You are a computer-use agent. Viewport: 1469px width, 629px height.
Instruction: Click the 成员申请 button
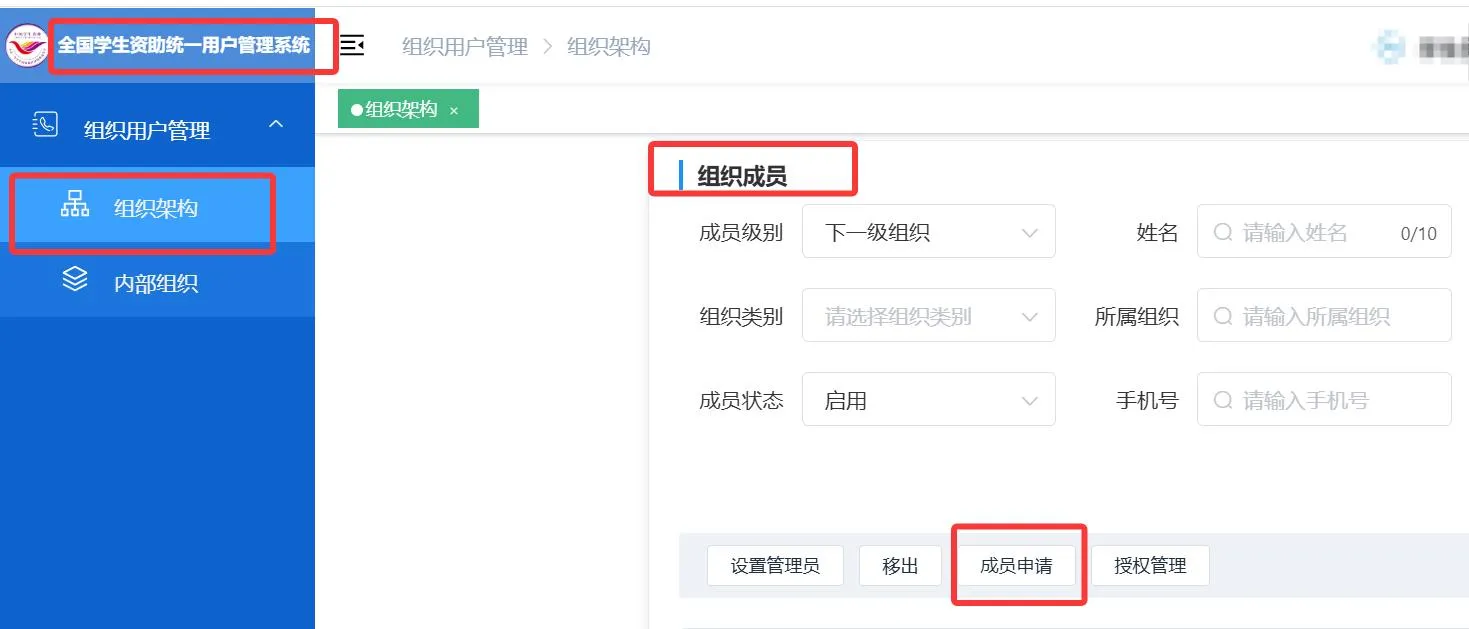coord(1016,566)
